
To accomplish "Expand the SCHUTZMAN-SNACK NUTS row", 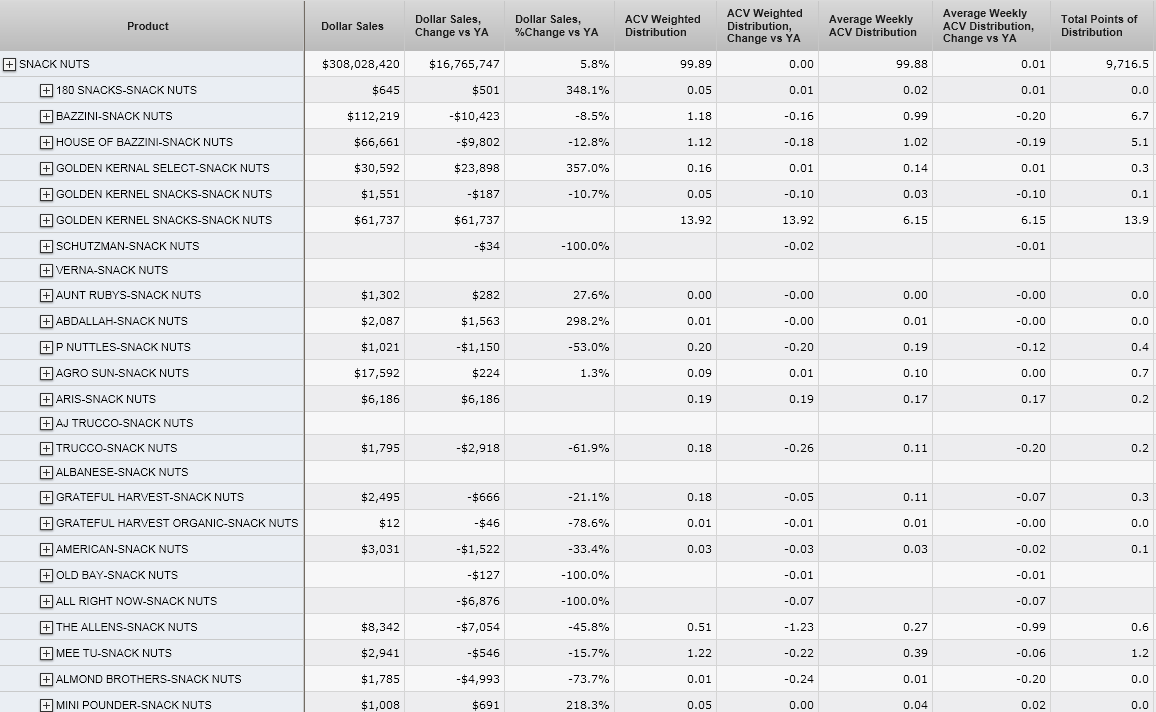I will 46,246.
